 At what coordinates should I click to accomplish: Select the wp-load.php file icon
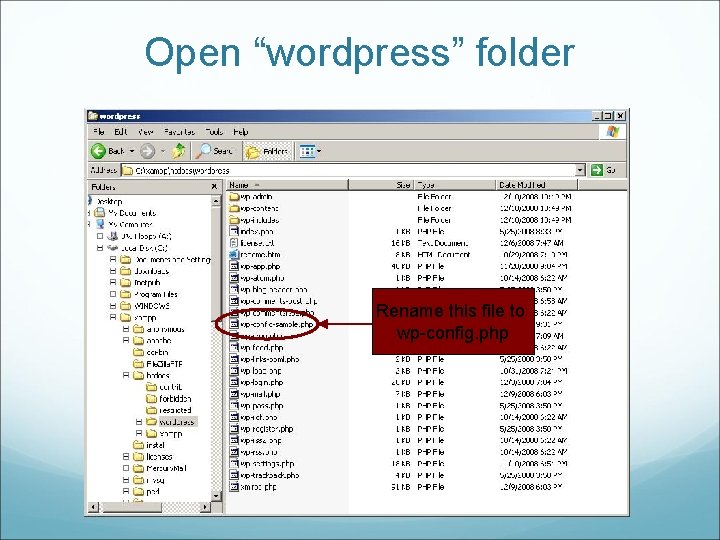234,371
